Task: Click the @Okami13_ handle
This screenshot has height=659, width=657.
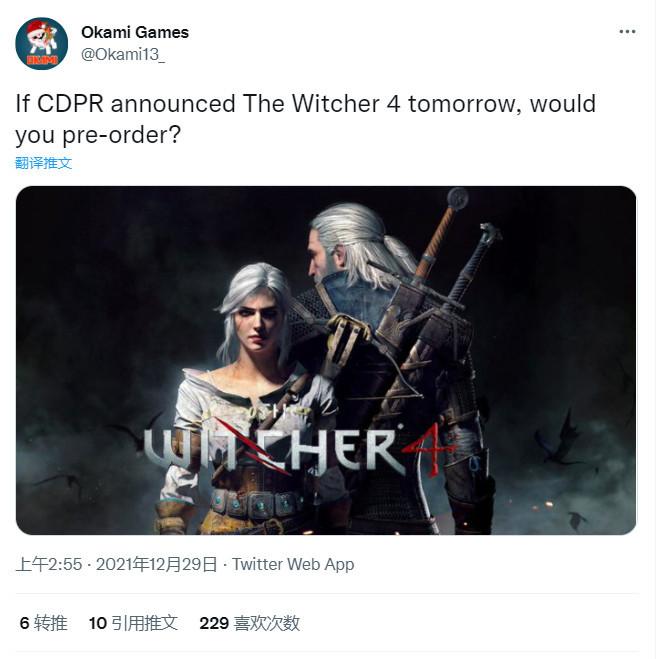Action: pos(123,54)
